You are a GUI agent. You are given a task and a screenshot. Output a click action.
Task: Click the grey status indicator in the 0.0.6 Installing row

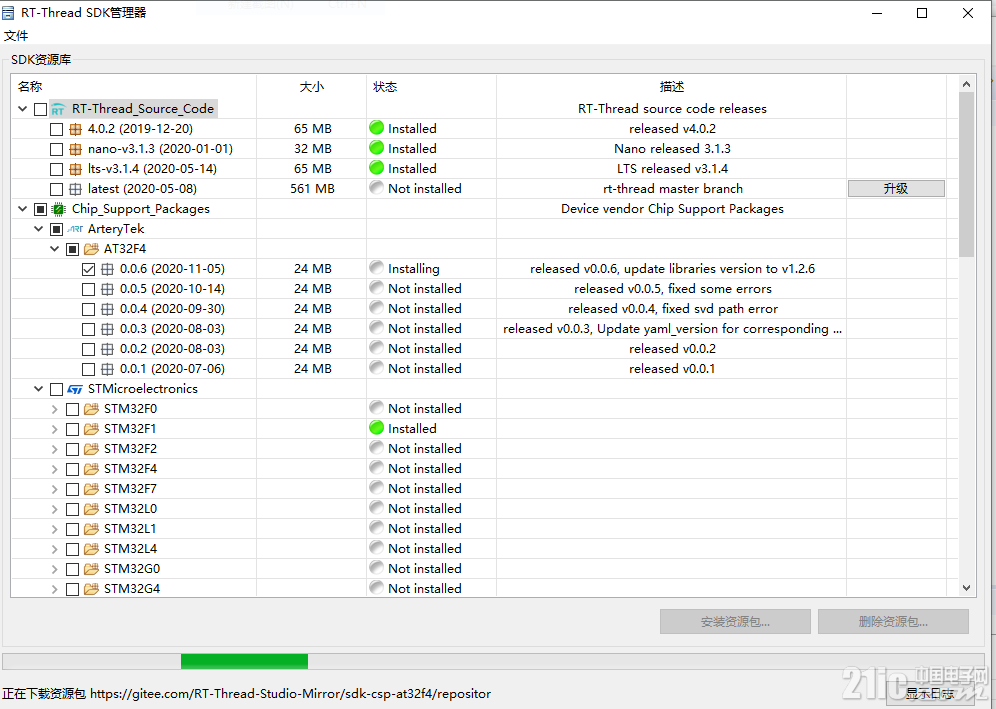(x=377, y=267)
